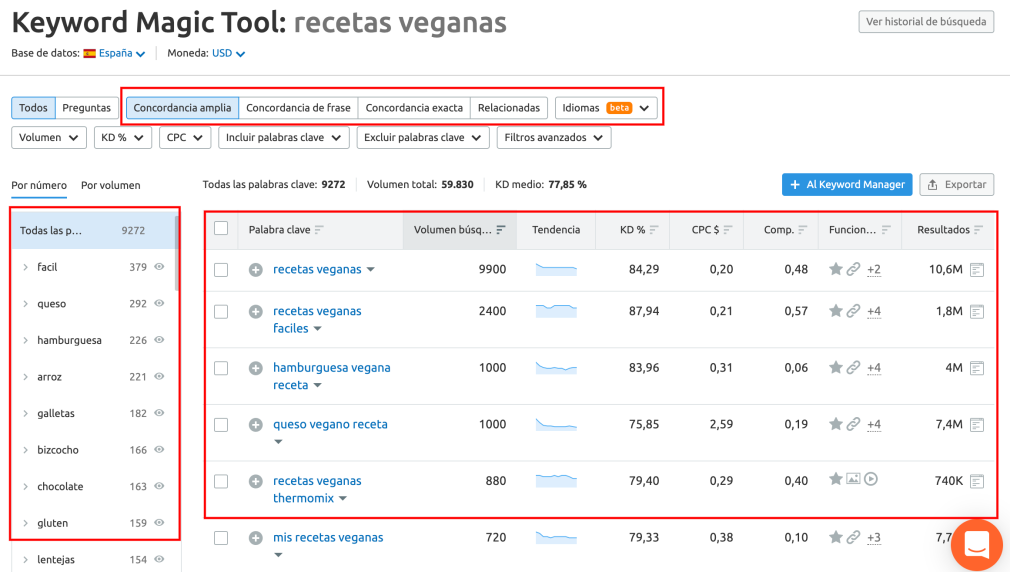Screen dimensions: 1010x572
Task: Open the orange chat widget
Action: 977,545
